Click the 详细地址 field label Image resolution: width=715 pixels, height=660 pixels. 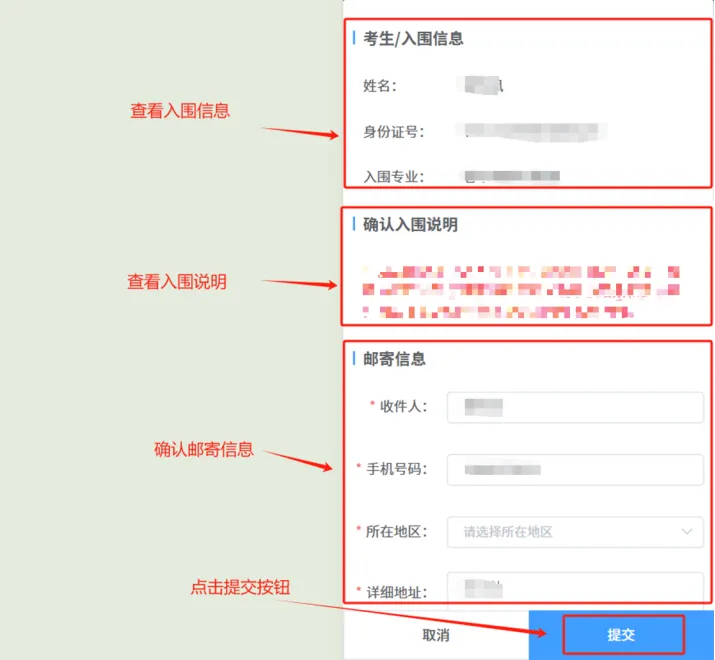(x=397, y=592)
